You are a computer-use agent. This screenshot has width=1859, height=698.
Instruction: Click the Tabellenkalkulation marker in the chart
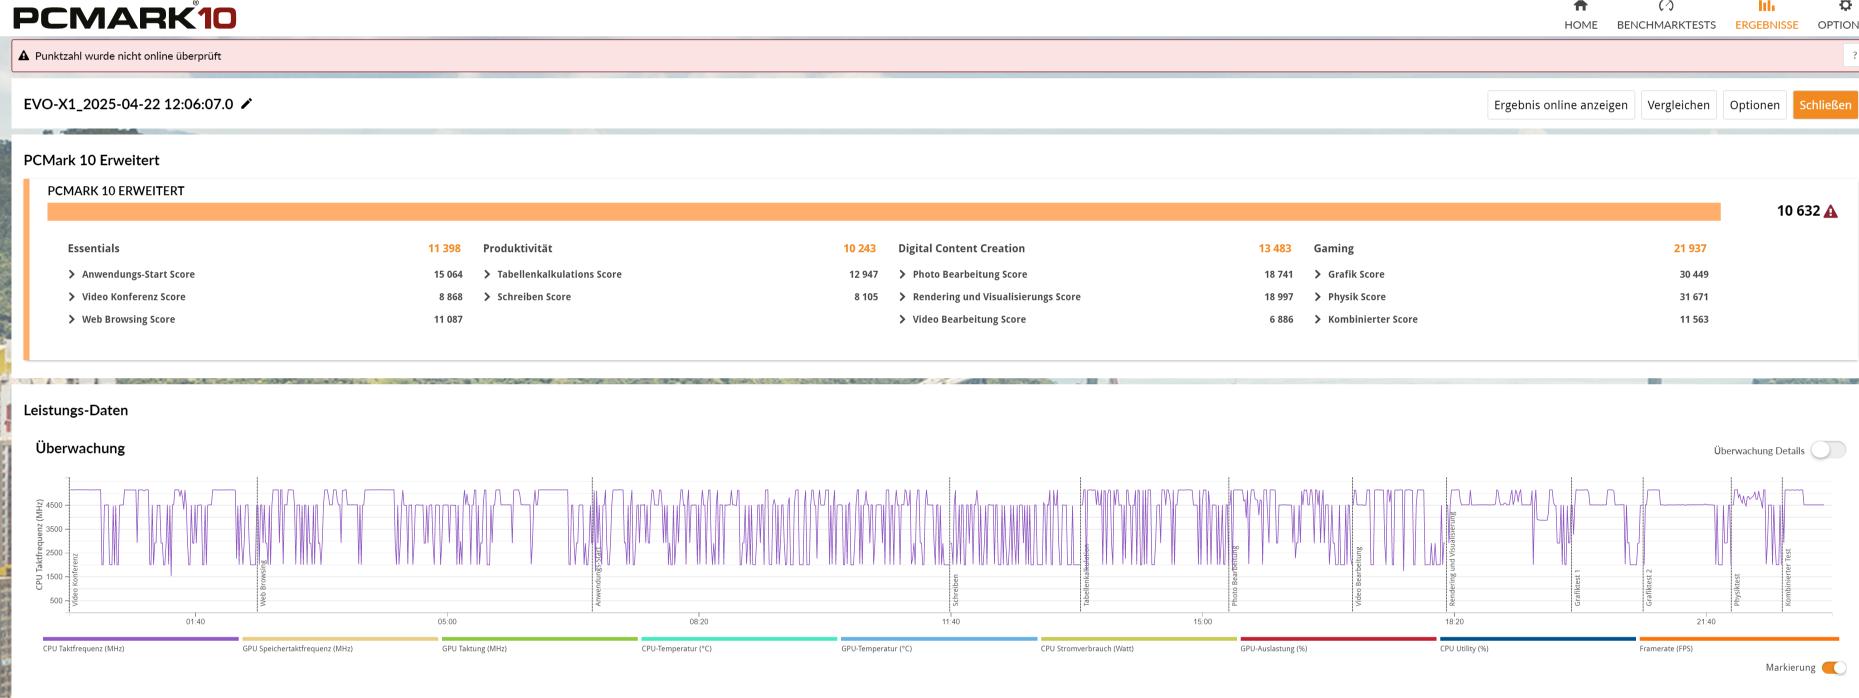pos(1086,576)
